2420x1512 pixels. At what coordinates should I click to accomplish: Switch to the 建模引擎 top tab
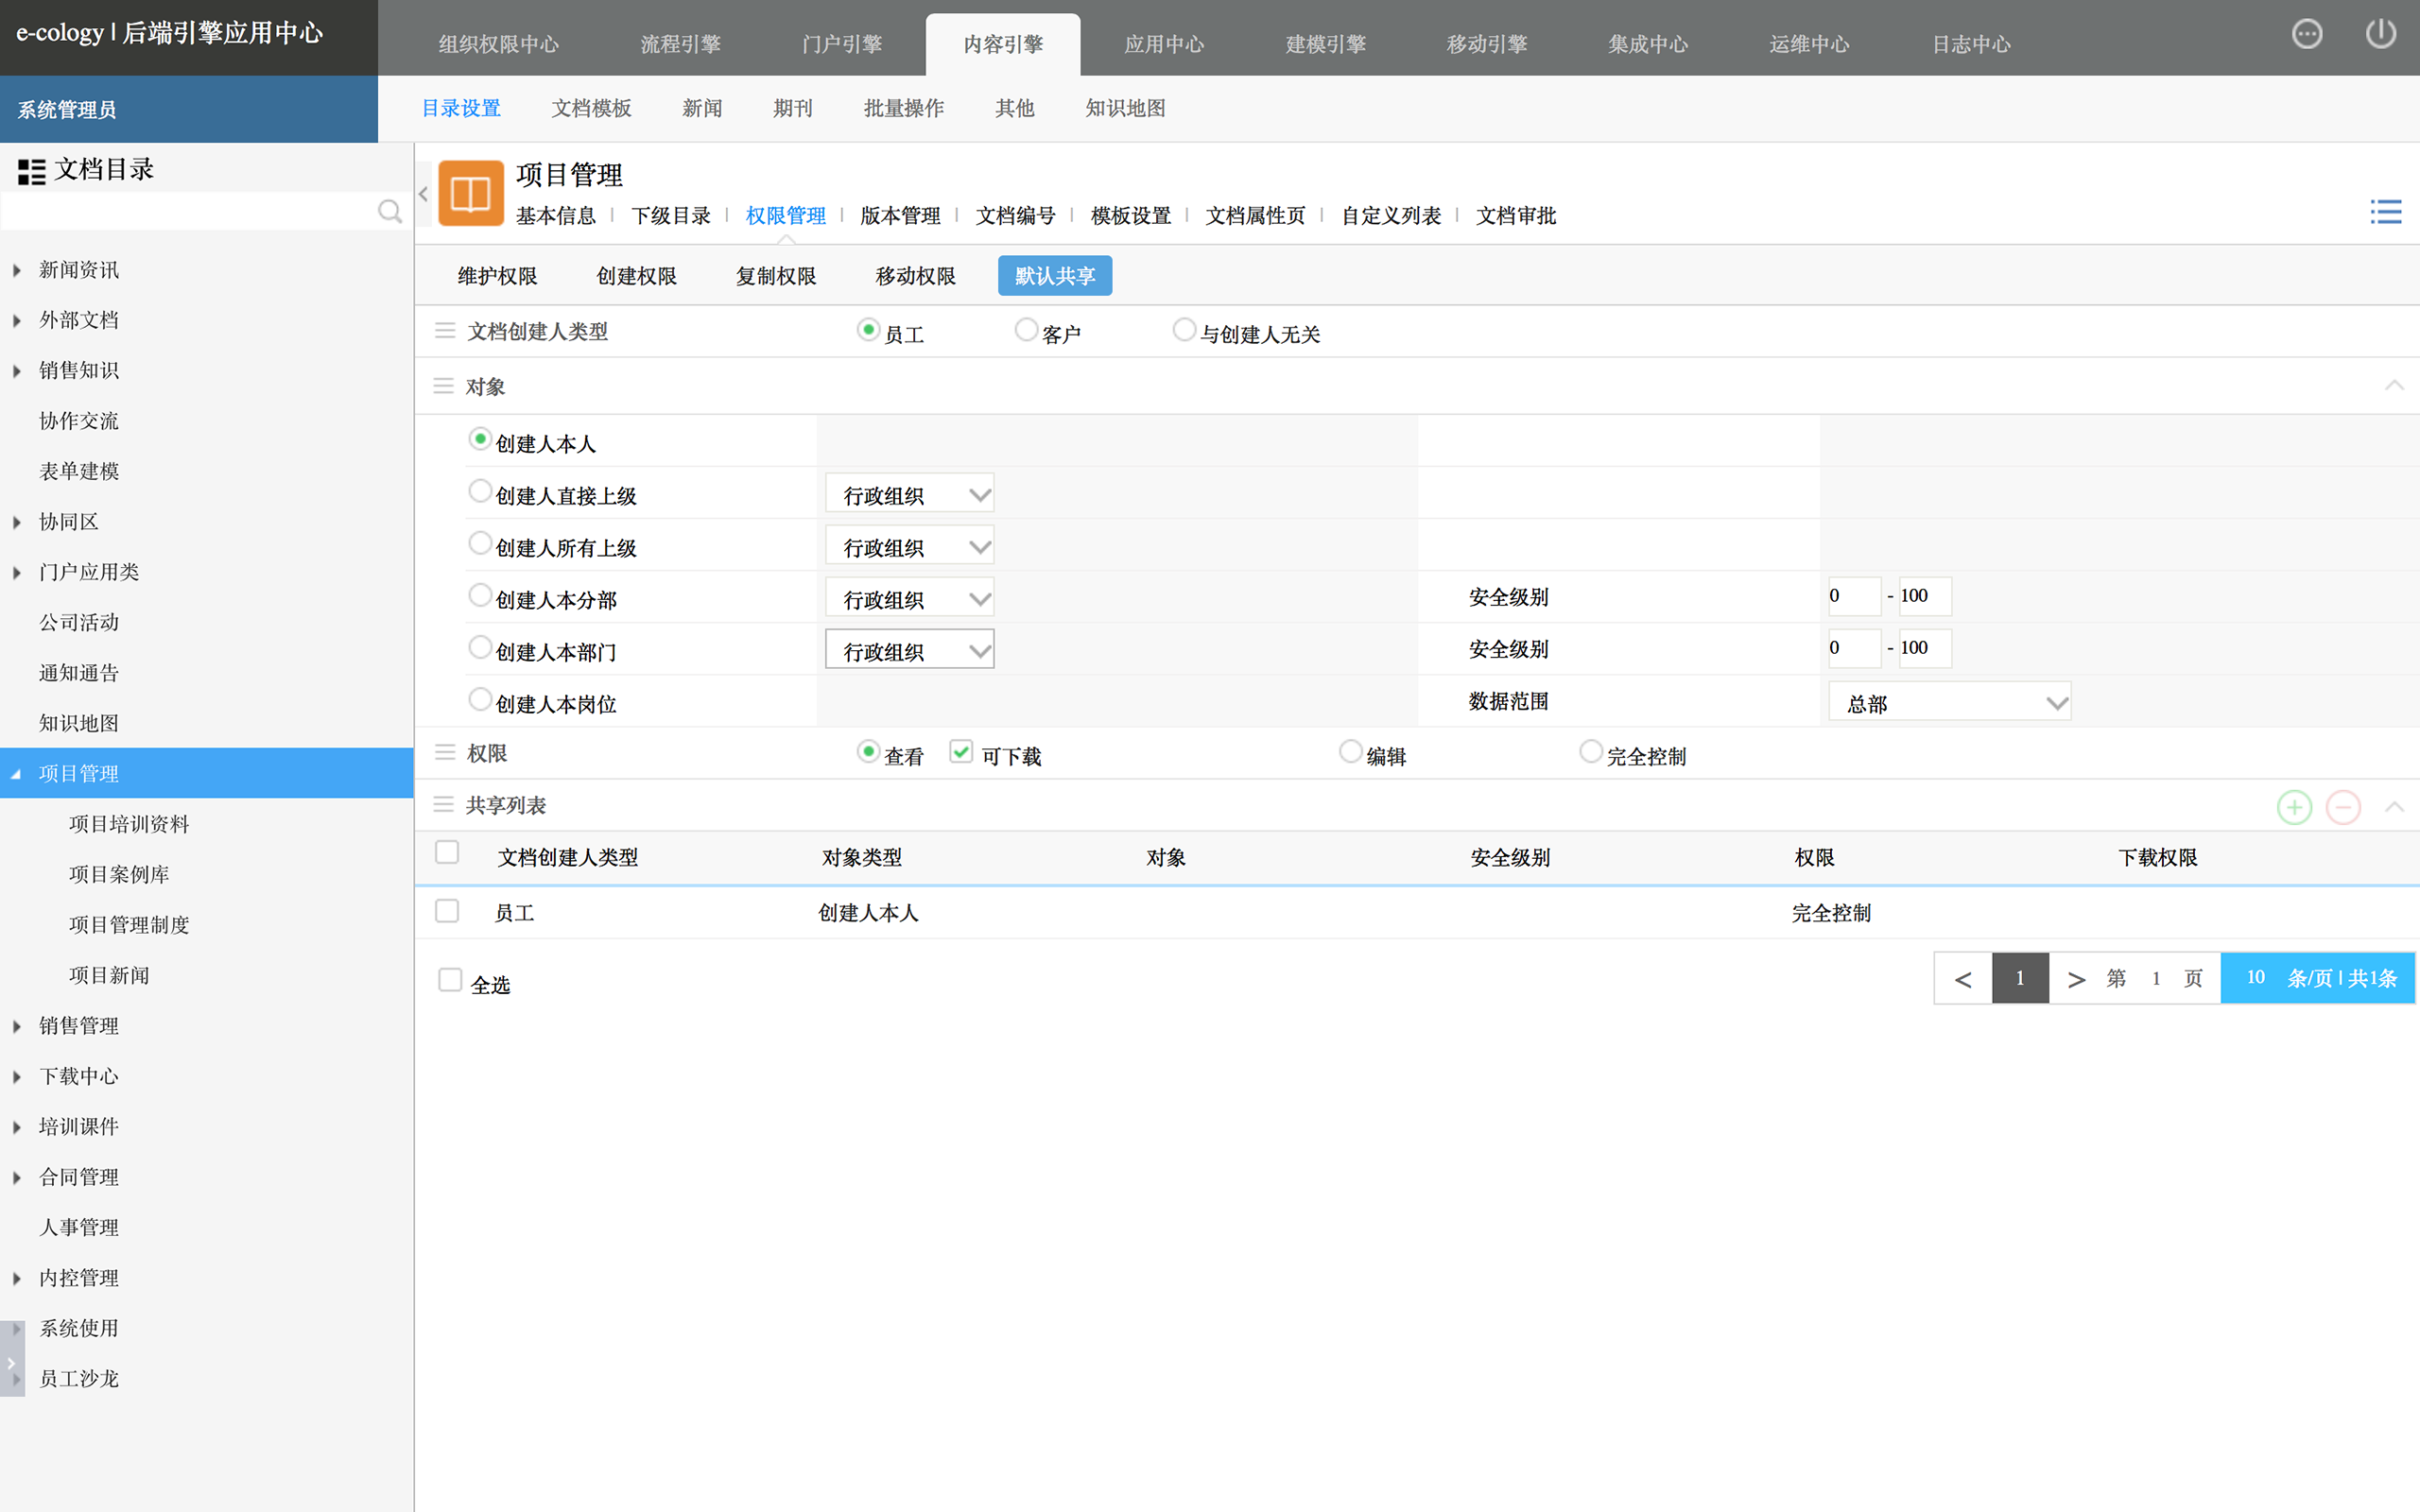point(1325,44)
